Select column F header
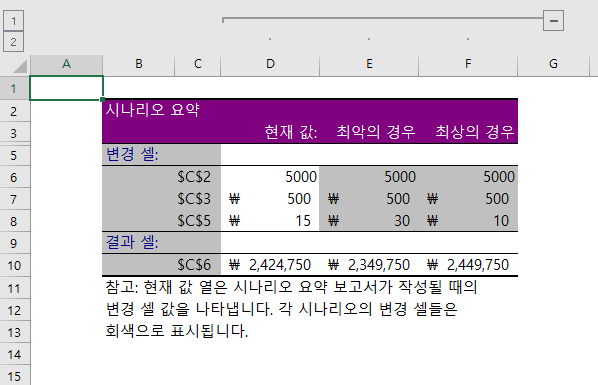Screen dimensions: 598x385 pyautogui.click(x=468, y=64)
